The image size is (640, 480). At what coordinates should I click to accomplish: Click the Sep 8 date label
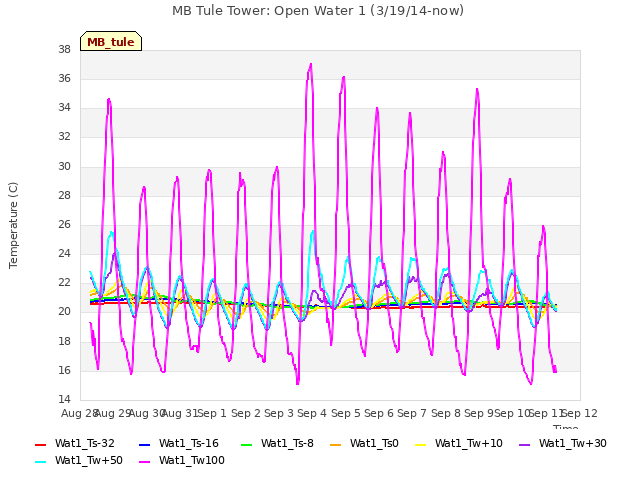tap(446, 414)
